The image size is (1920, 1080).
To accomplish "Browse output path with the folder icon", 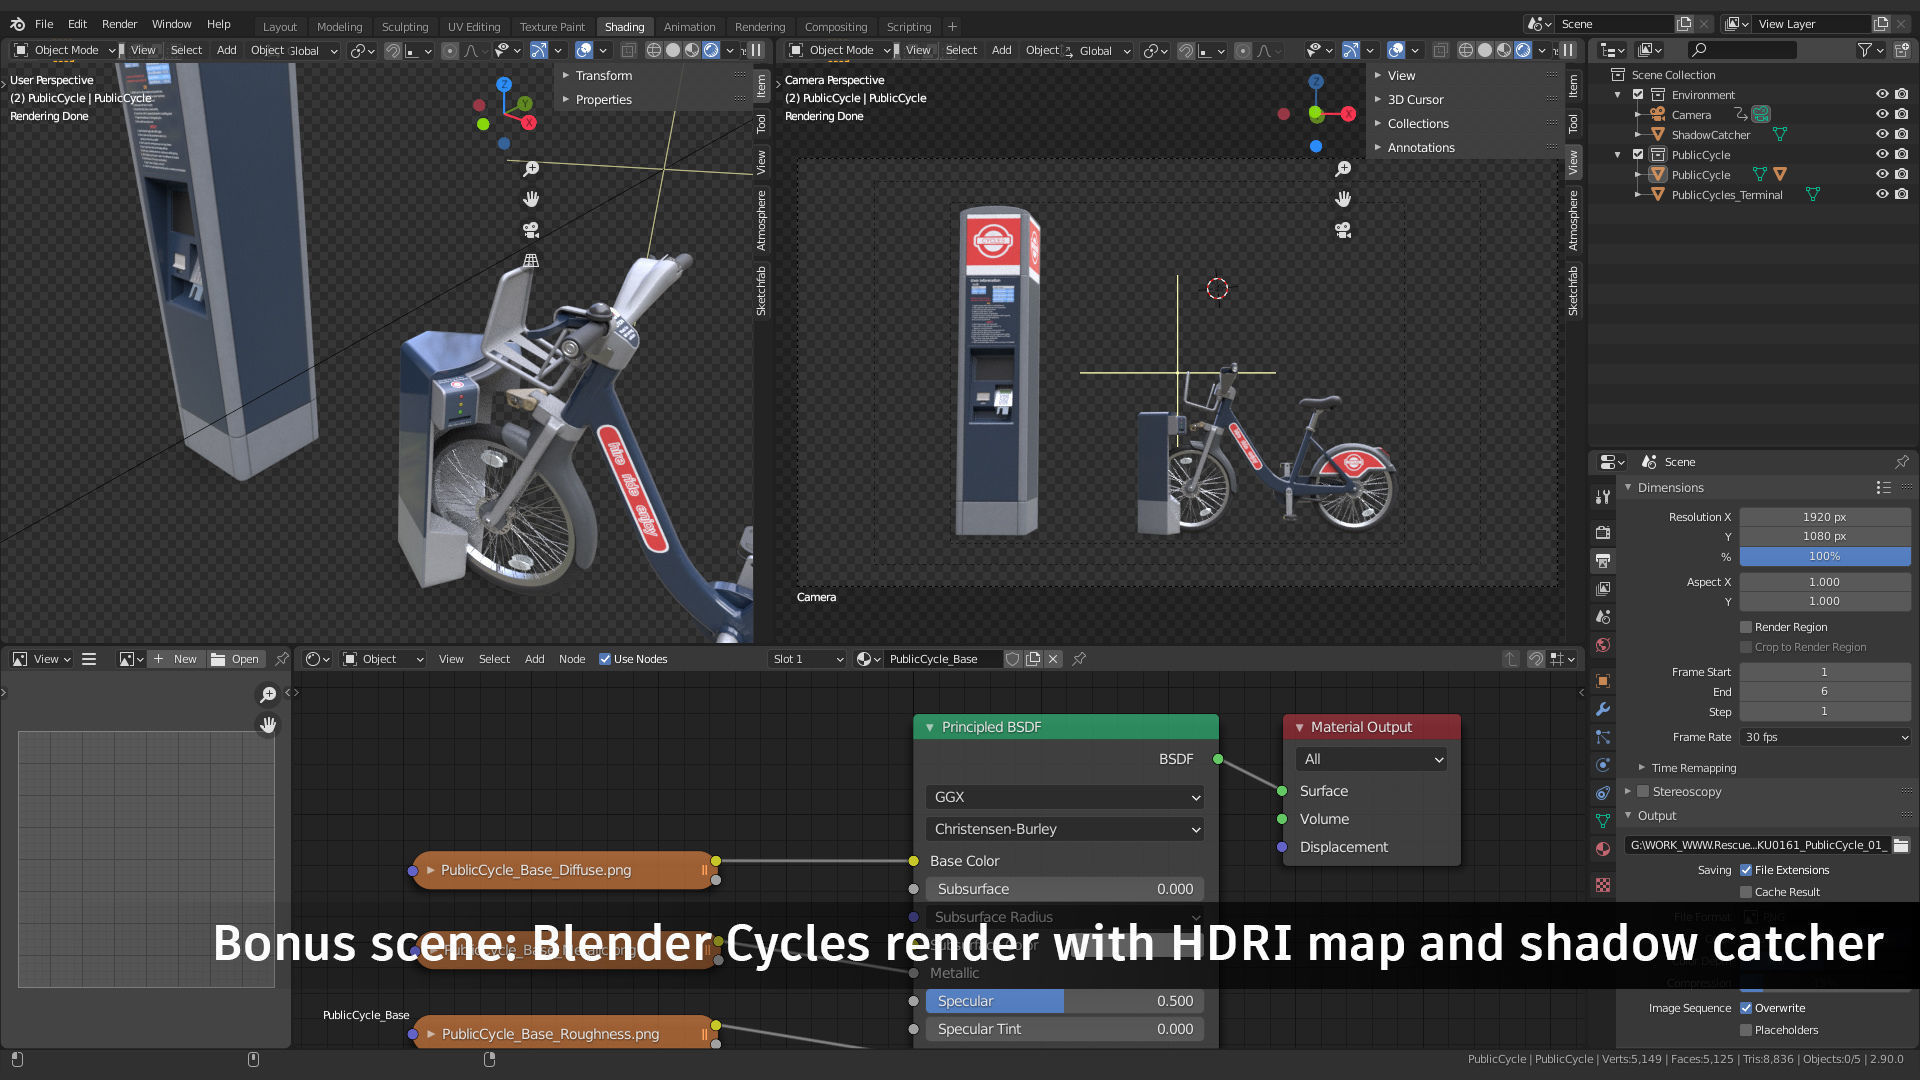I will point(1901,845).
